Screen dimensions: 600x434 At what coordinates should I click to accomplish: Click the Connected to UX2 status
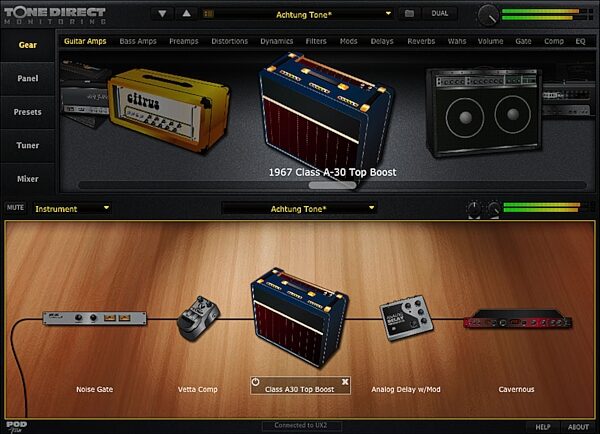pos(301,425)
